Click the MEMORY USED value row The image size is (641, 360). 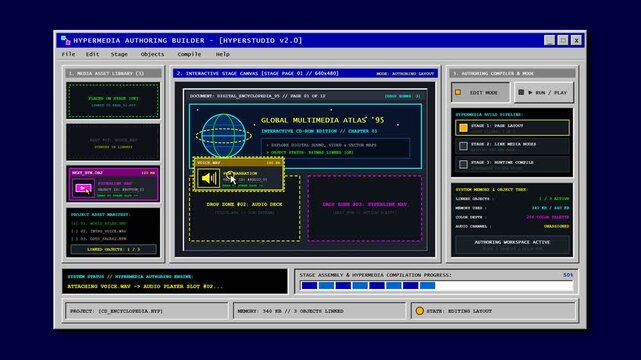(512, 208)
